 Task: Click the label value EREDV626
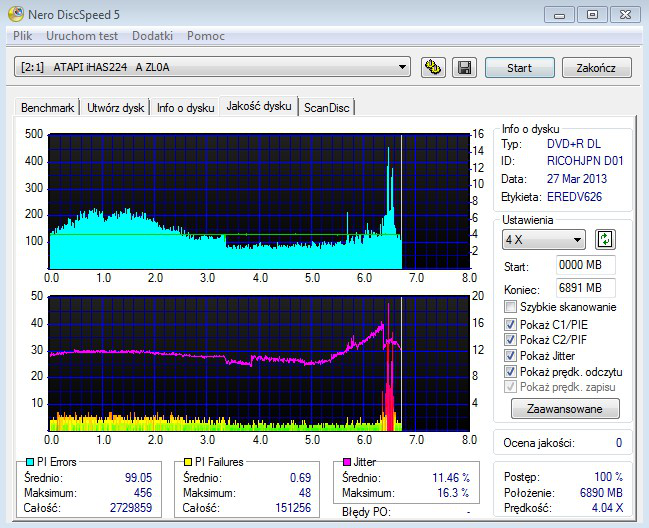[x=574, y=197]
